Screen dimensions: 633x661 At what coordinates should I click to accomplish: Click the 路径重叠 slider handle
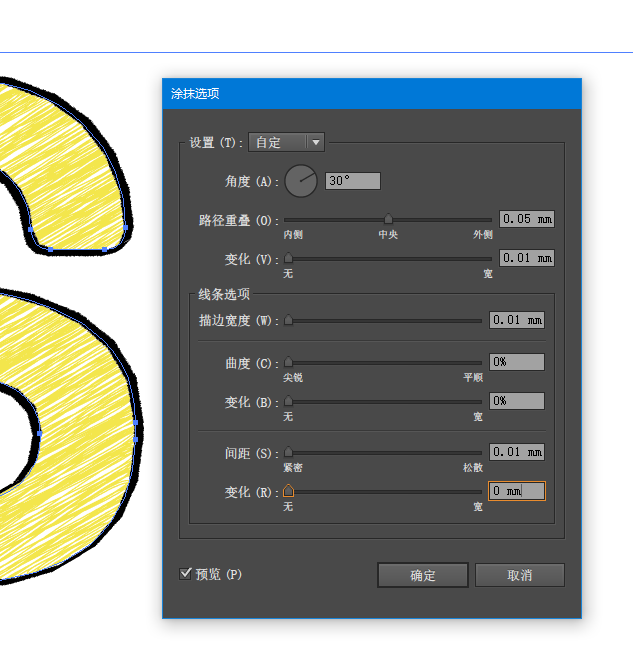(x=388, y=219)
